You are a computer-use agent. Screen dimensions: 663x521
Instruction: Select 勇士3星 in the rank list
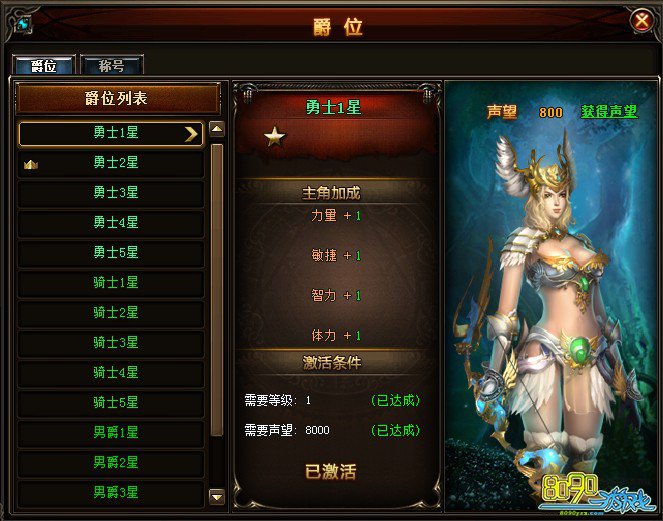click(111, 192)
